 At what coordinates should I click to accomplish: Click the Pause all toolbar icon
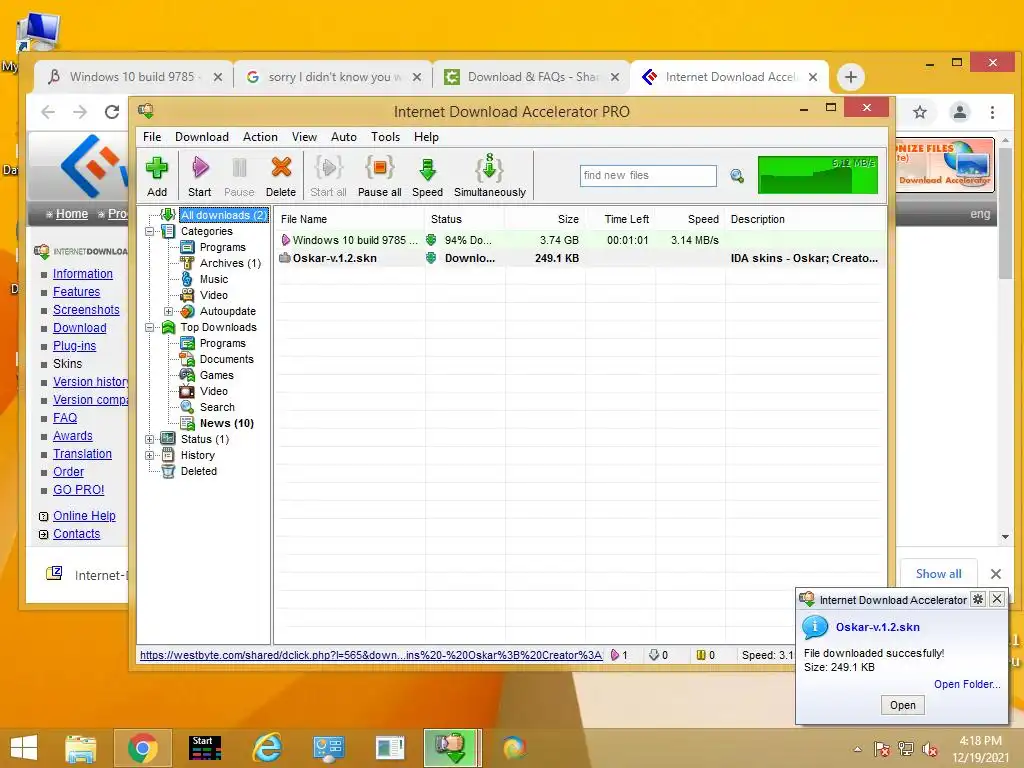point(379,176)
